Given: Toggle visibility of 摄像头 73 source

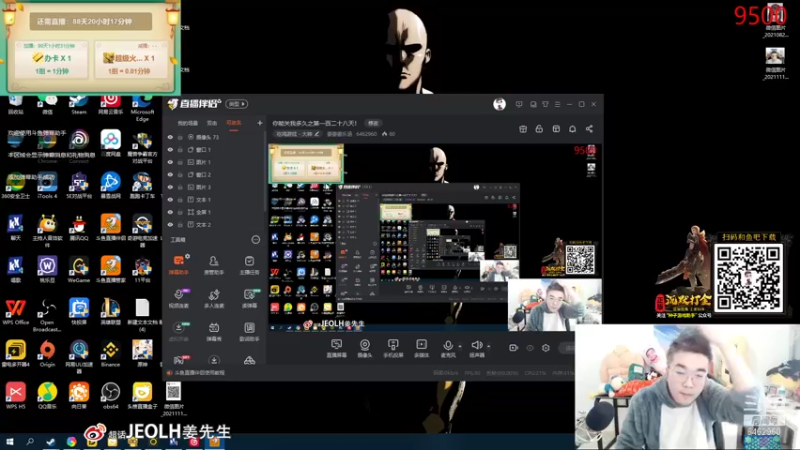Looking at the screenshot, I should tap(170, 137).
